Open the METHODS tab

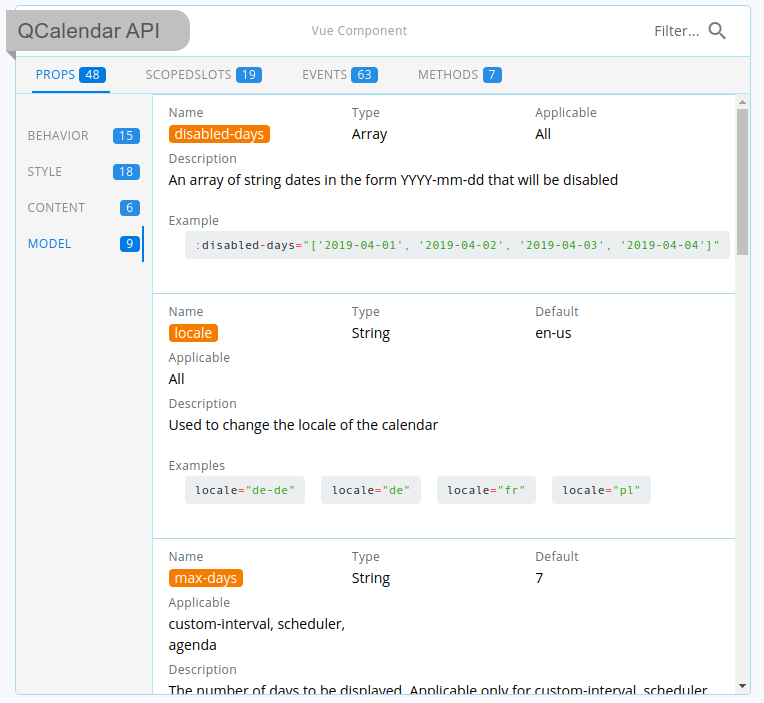pyautogui.click(x=460, y=75)
